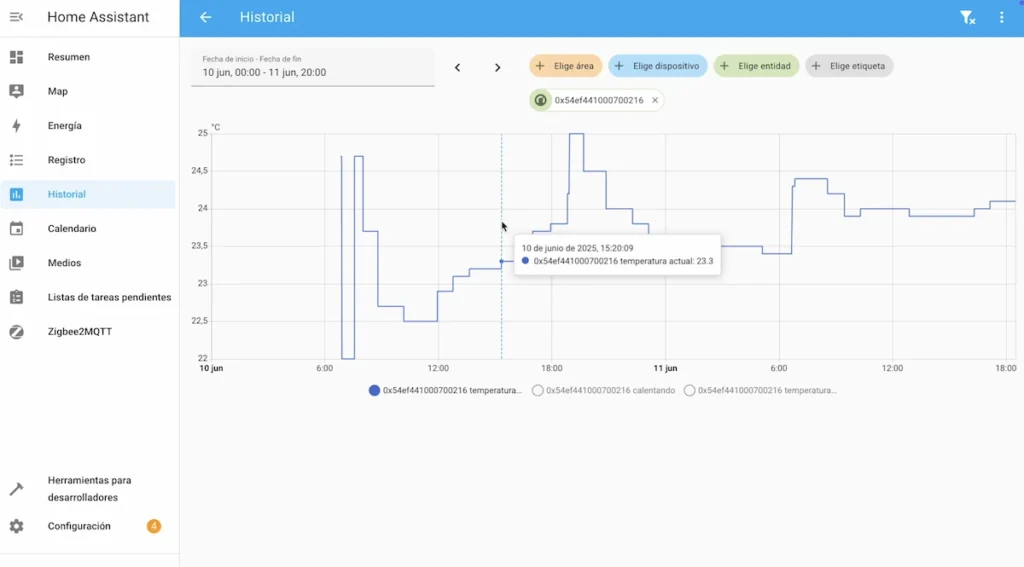Go to the previous date range
Image resolution: width=1024 pixels, height=567 pixels.
(457, 67)
